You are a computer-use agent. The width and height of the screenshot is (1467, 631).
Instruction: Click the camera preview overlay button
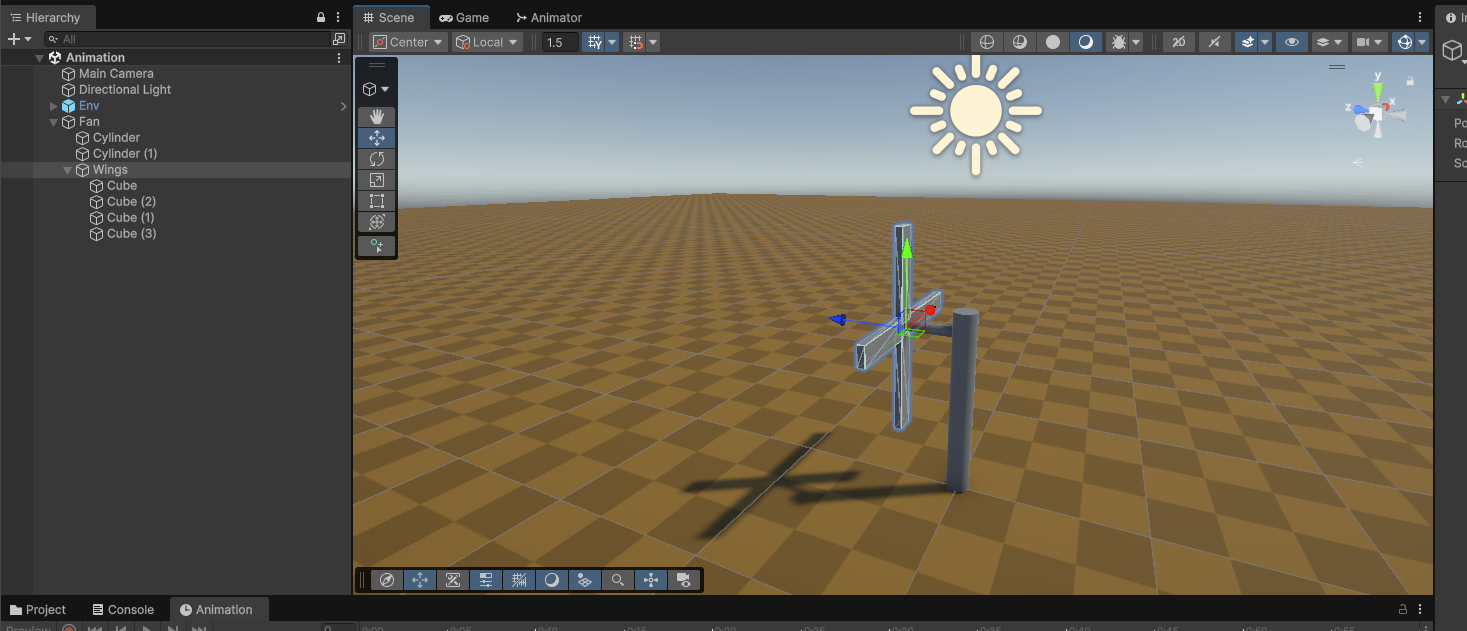click(684, 580)
